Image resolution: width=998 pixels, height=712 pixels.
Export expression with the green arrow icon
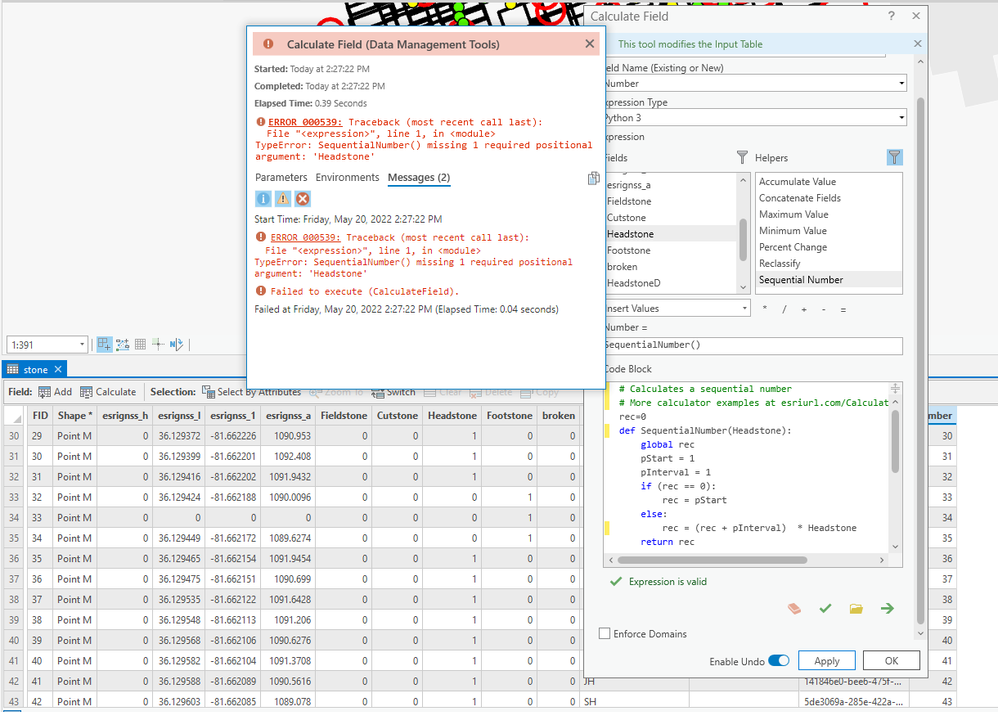coord(887,608)
